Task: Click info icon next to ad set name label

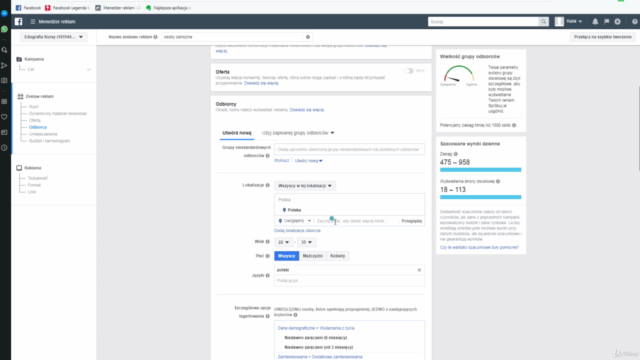Action: (x=156, y=37)
